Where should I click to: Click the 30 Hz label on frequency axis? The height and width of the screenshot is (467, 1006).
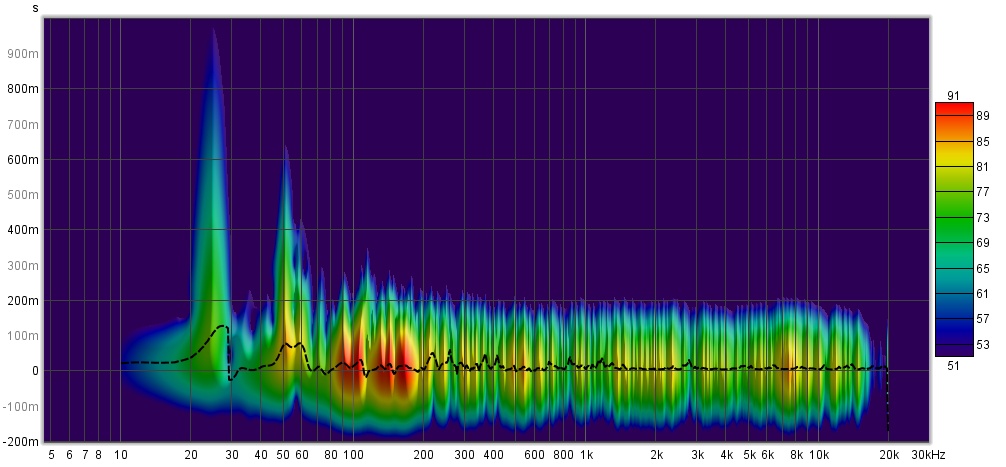click(232, 455)
